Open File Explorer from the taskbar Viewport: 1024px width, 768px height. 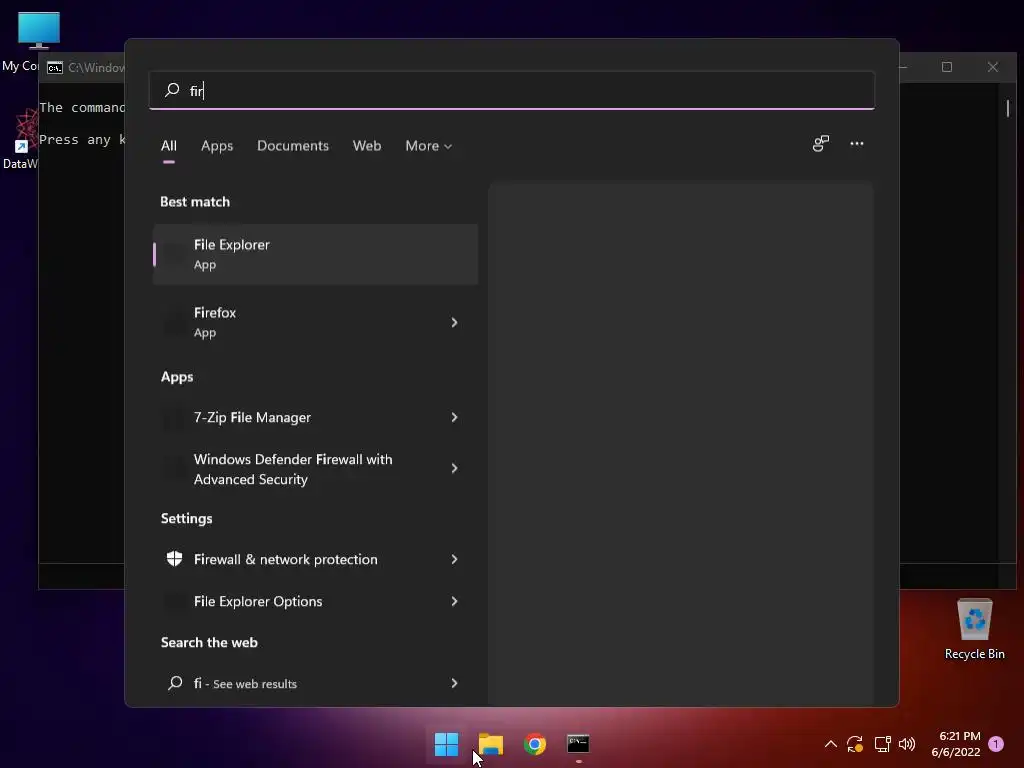[x=490, y=744]
